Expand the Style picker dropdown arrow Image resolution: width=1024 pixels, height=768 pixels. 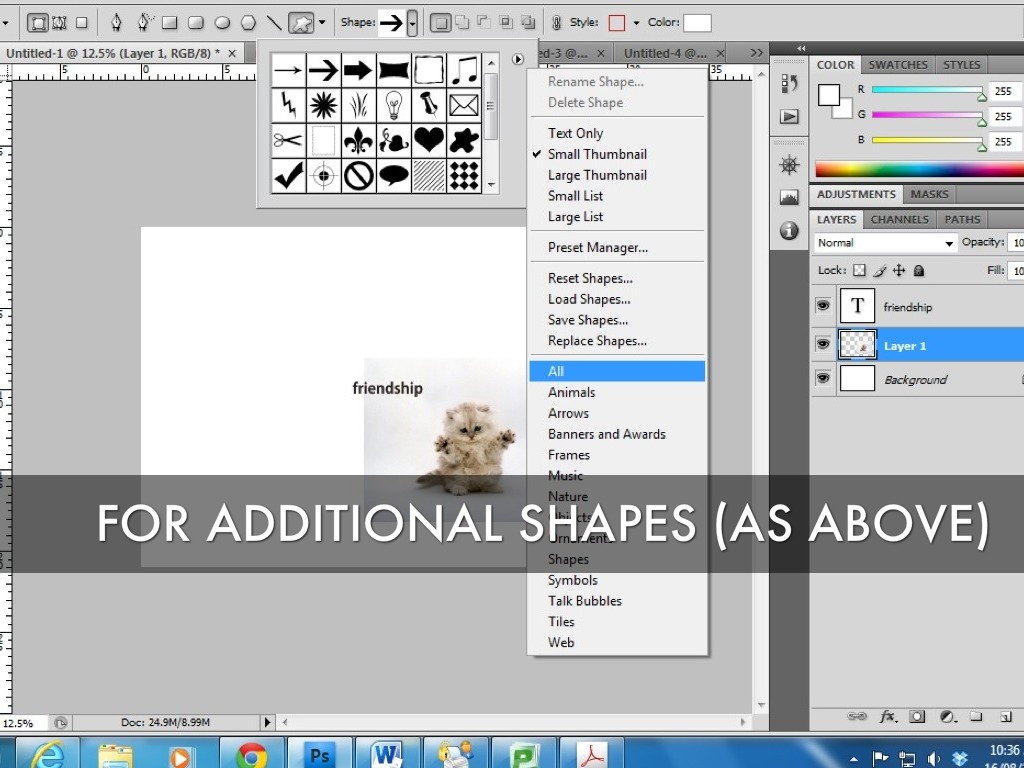(636, 22)
